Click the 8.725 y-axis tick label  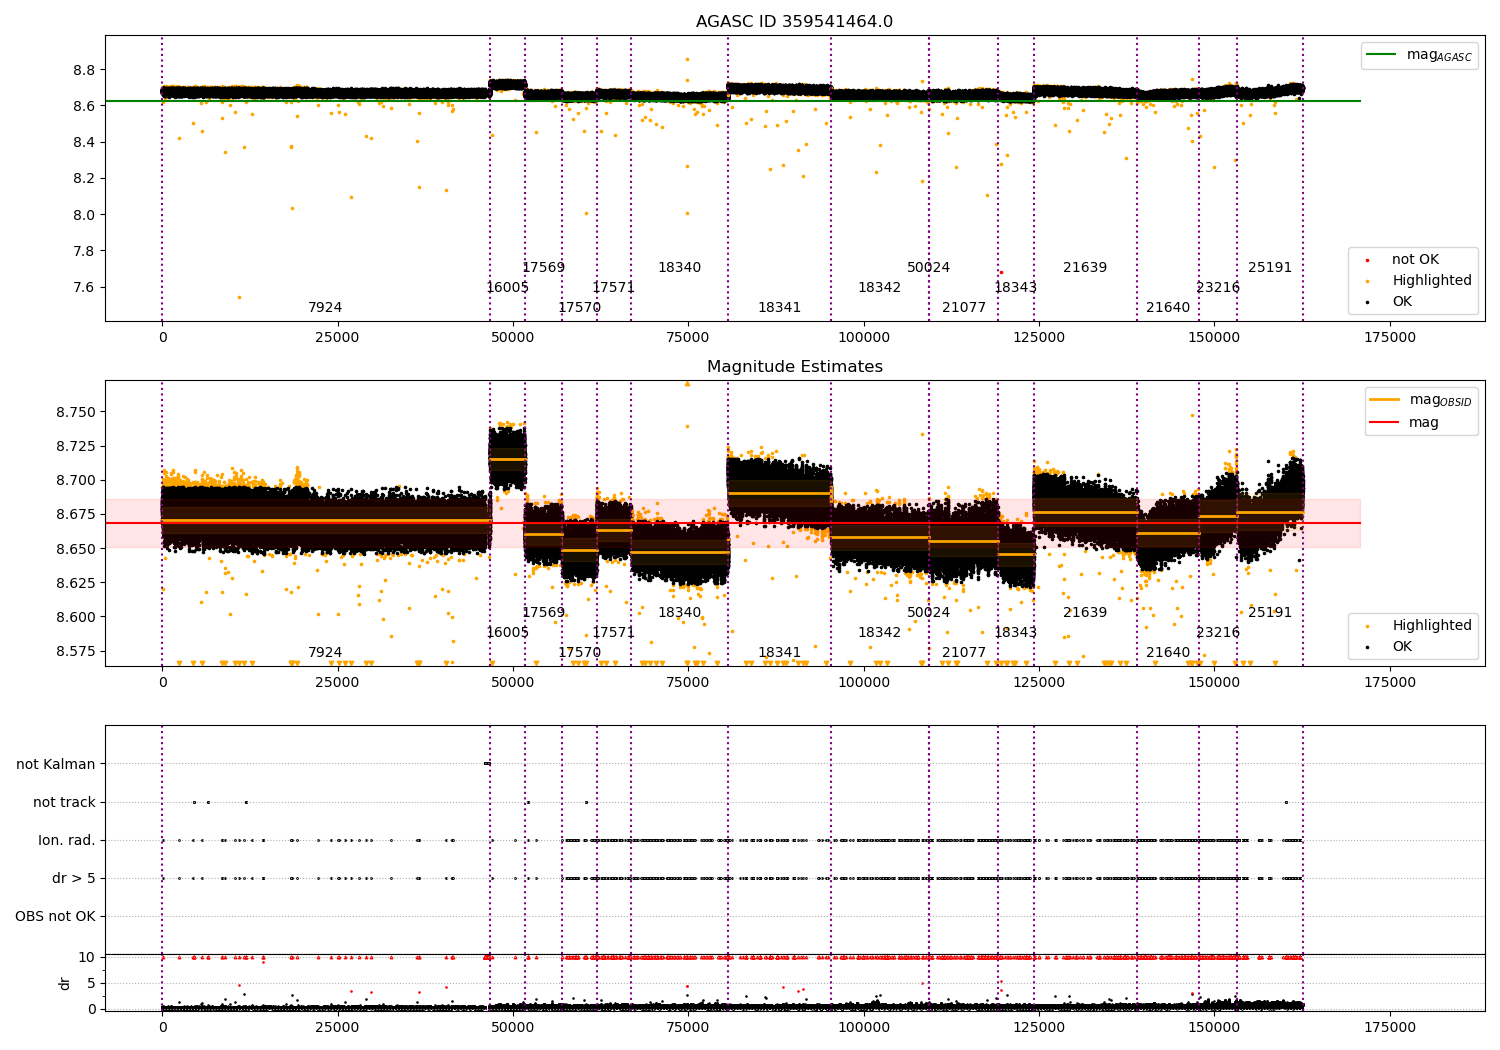click(75, 446)
